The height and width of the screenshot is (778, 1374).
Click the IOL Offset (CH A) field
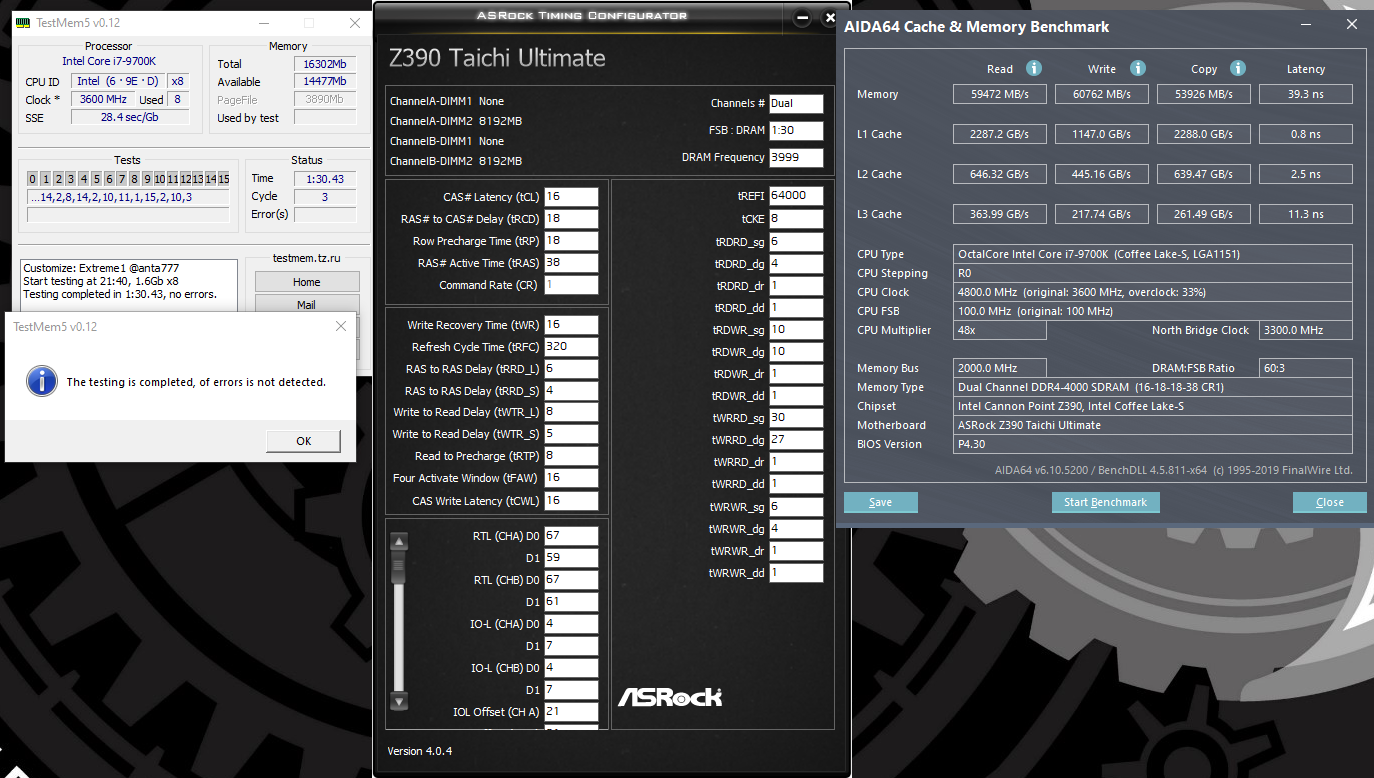[571, 712]
